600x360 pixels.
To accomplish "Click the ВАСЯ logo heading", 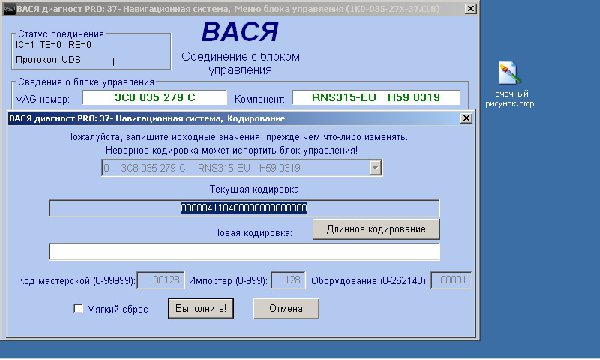I will click(240, 32).
